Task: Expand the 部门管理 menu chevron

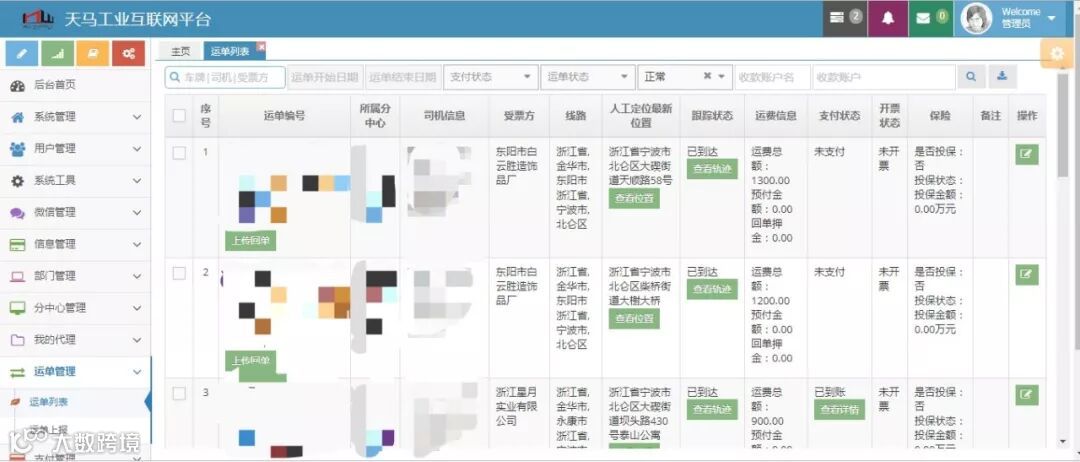Action: coord(136,276)
